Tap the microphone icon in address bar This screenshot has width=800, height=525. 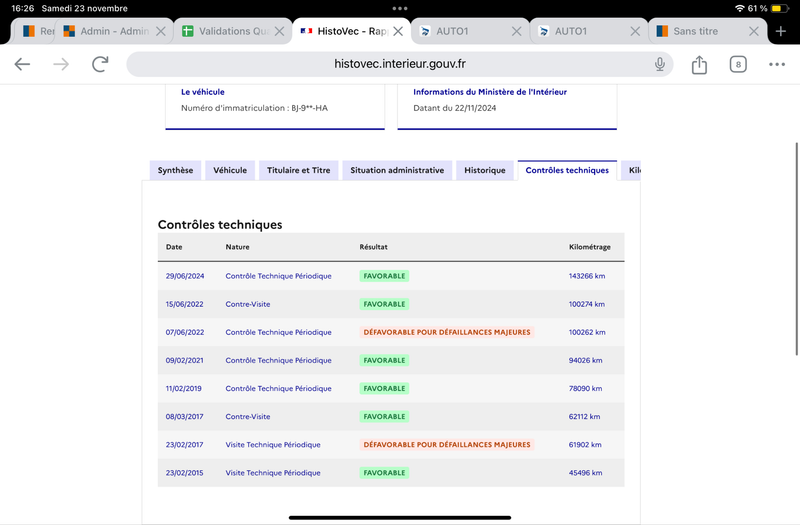coord(660,64)
